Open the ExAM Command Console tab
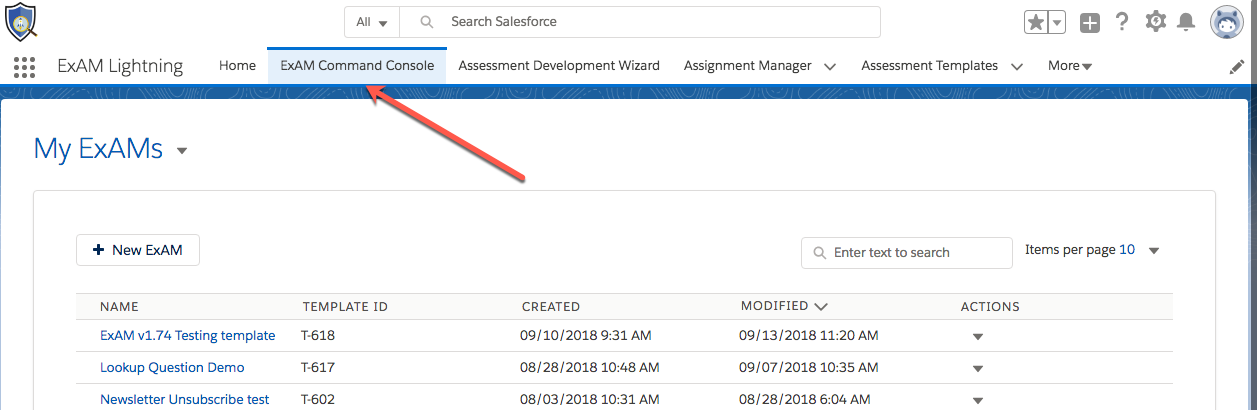The height and width of the screenshot is (410, 1257). [357, 66]
